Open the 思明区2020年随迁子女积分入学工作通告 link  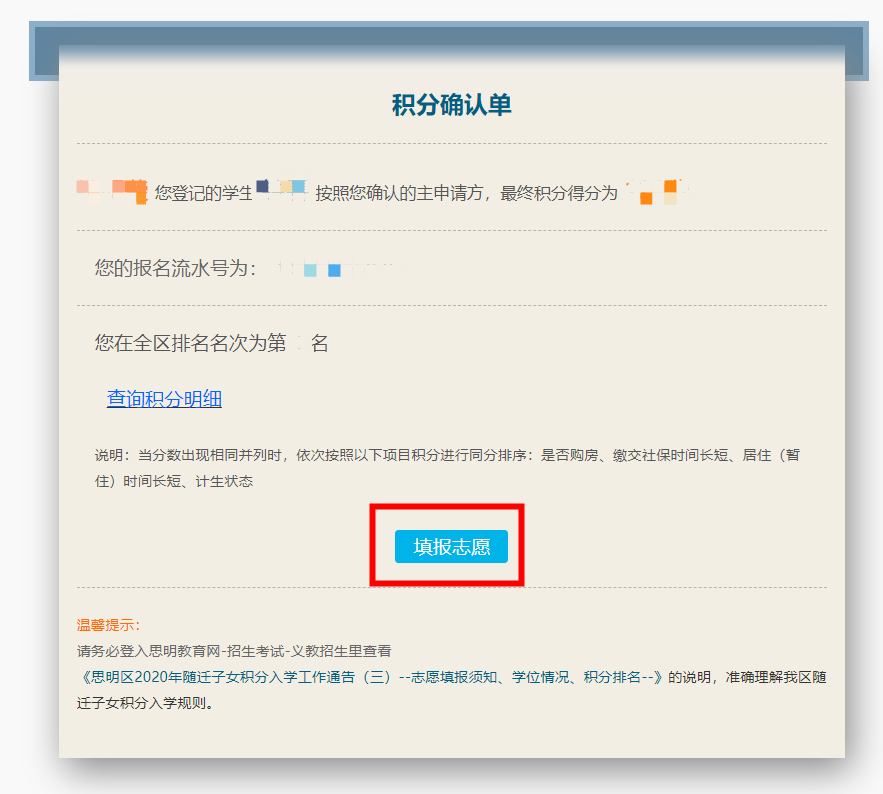coord(372,677)
